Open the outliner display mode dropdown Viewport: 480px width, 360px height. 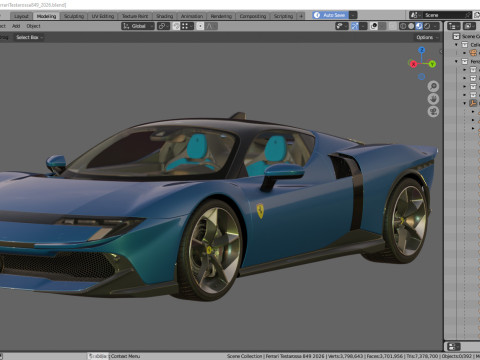tap(470, 26)
